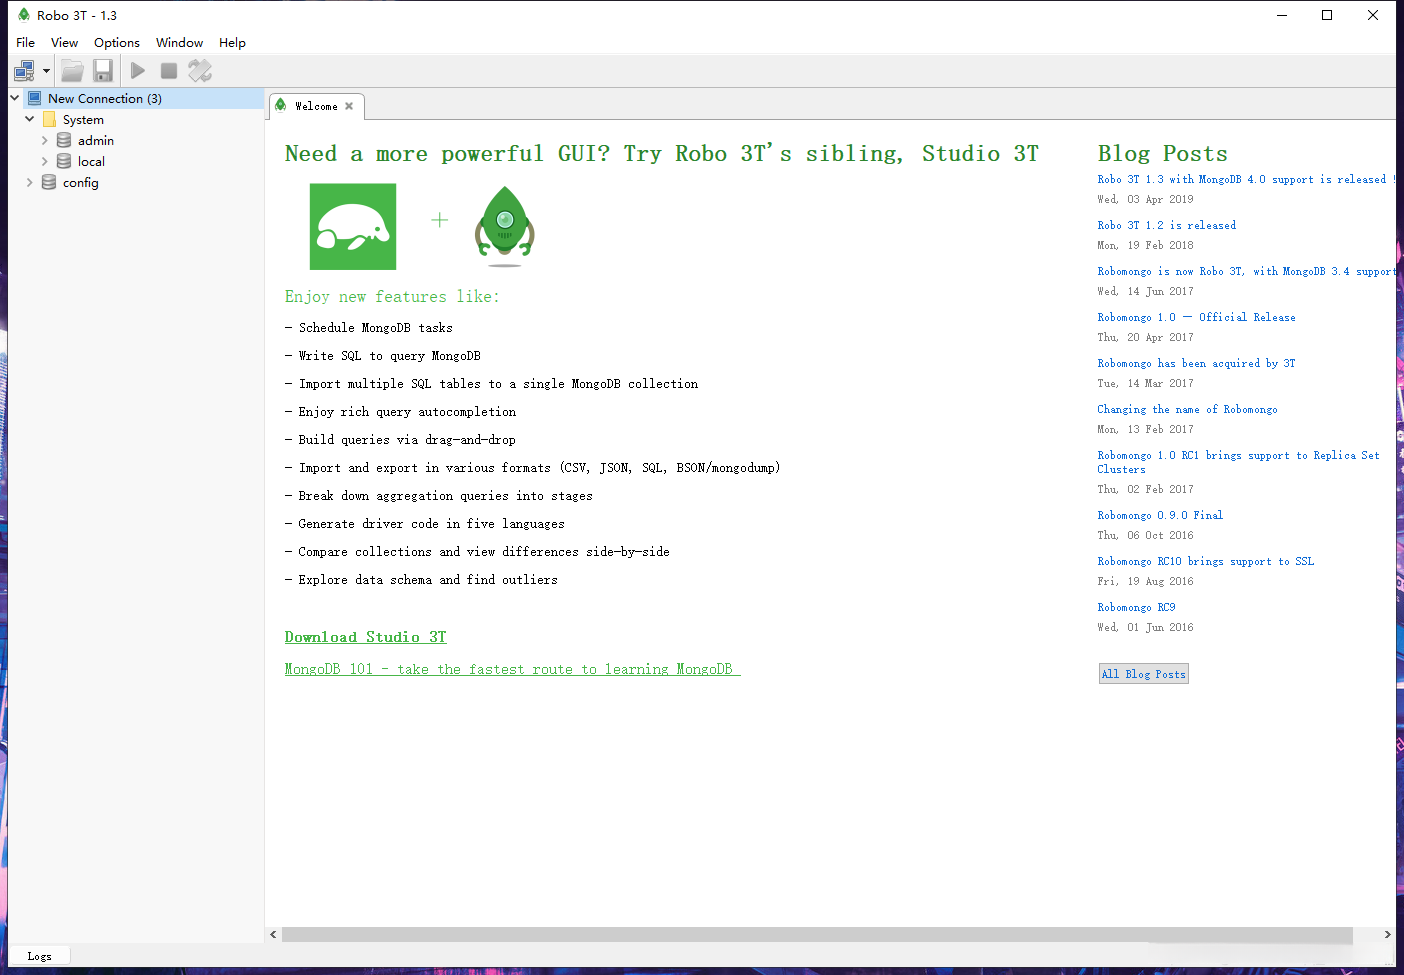This screenshot has width=1404, height=975.
Task: Open the File menu
Action: click(x=26, y=43)
